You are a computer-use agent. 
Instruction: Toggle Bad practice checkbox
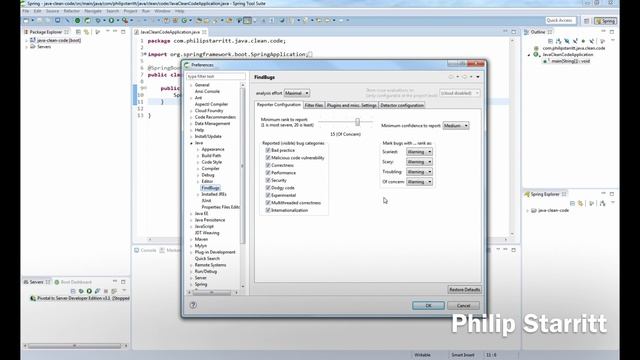pos(268,150)
